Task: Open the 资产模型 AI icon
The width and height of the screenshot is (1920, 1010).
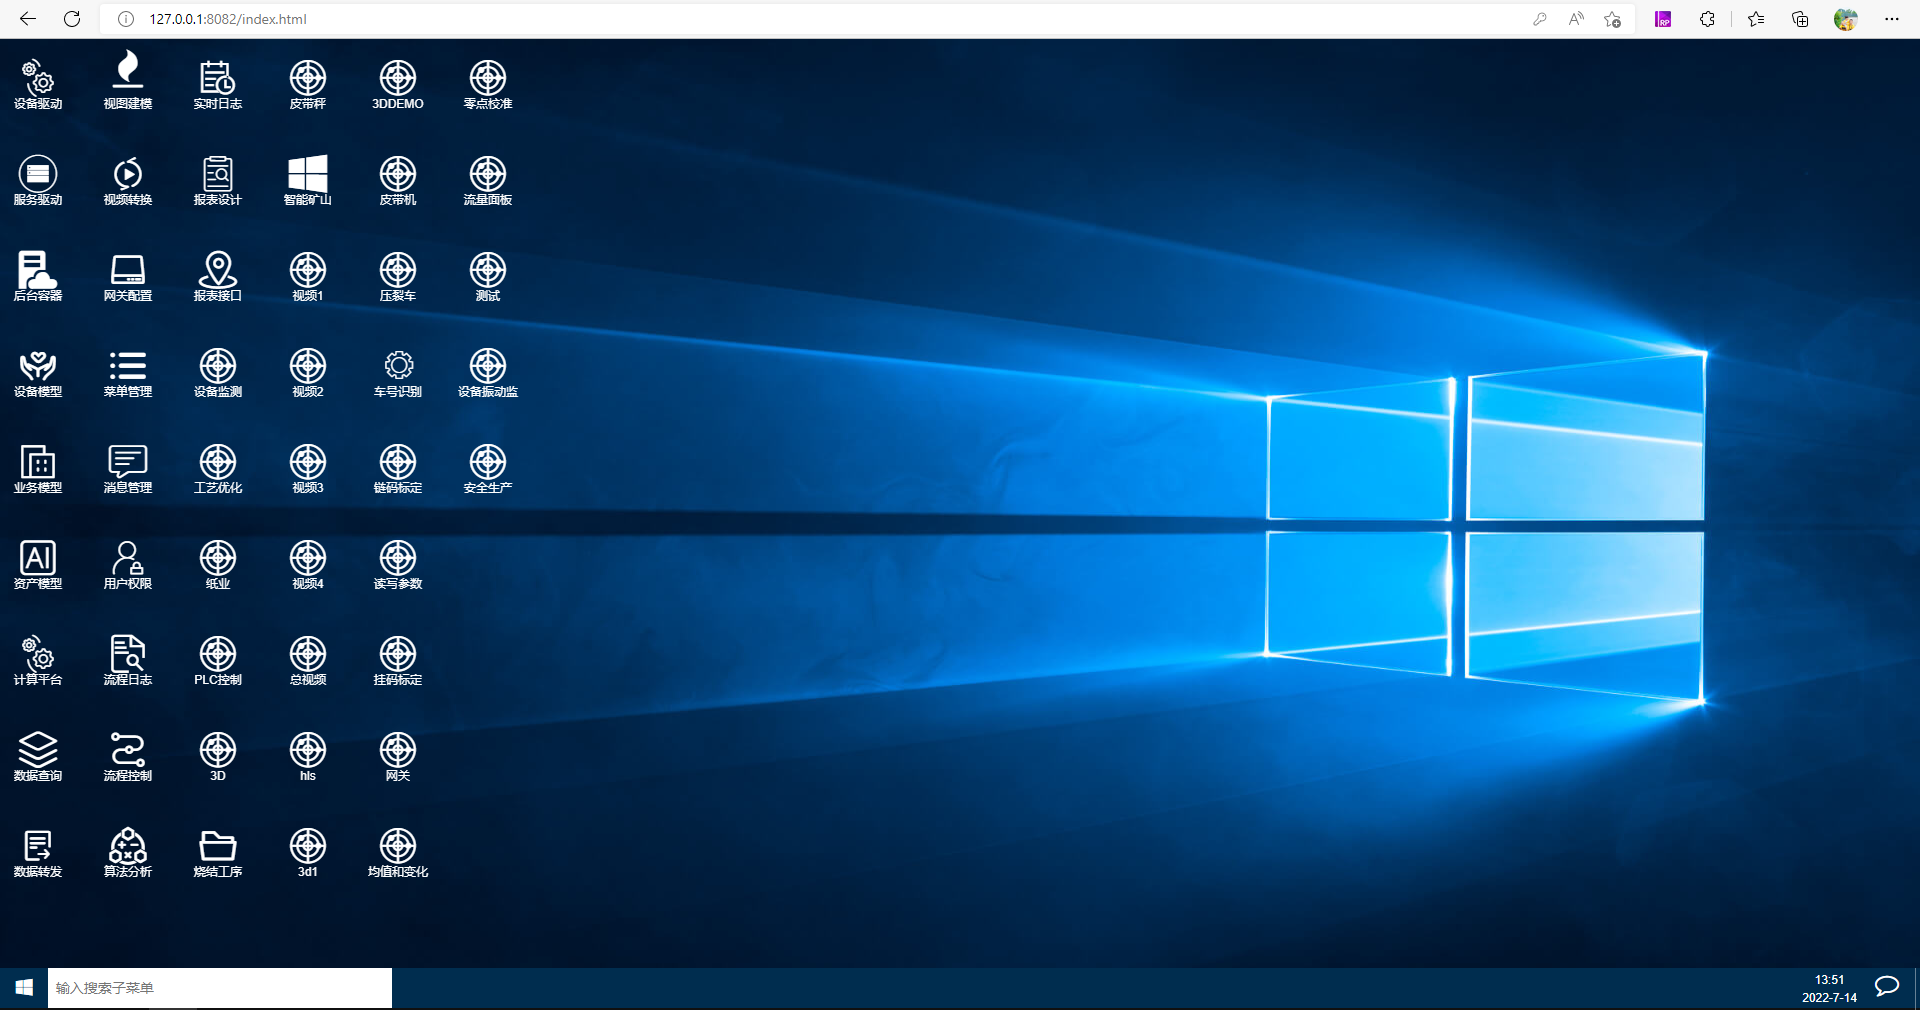Action: tap(38, 564)
